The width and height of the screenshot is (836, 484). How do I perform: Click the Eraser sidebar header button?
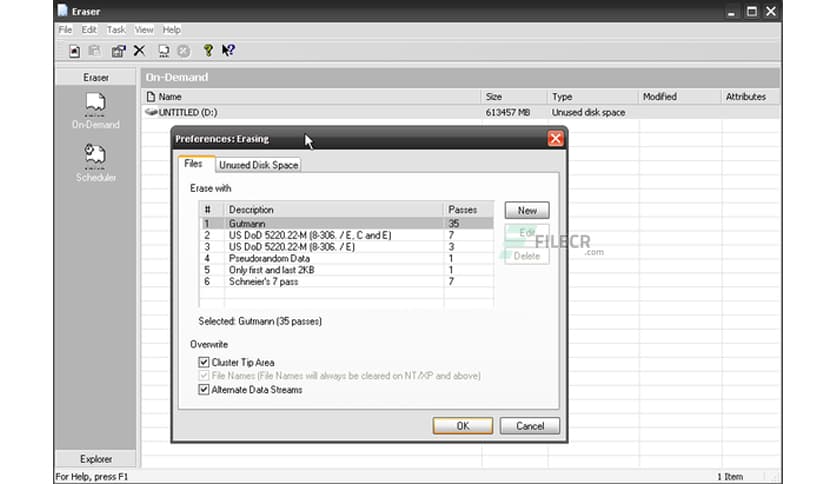96,77
